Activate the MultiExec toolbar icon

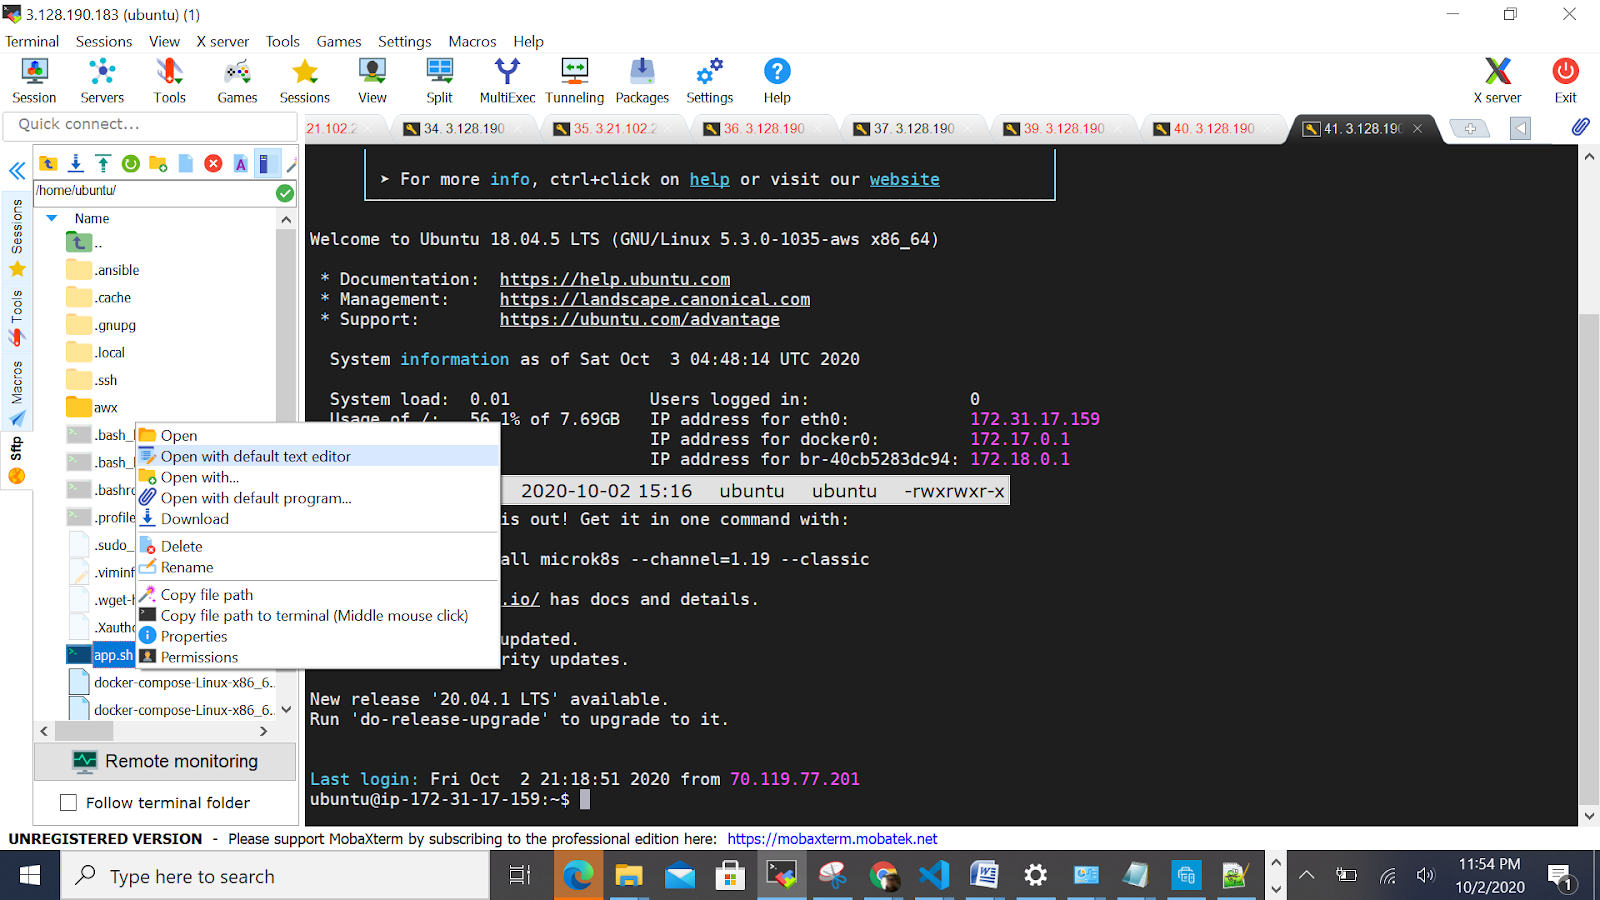[507, 81]
